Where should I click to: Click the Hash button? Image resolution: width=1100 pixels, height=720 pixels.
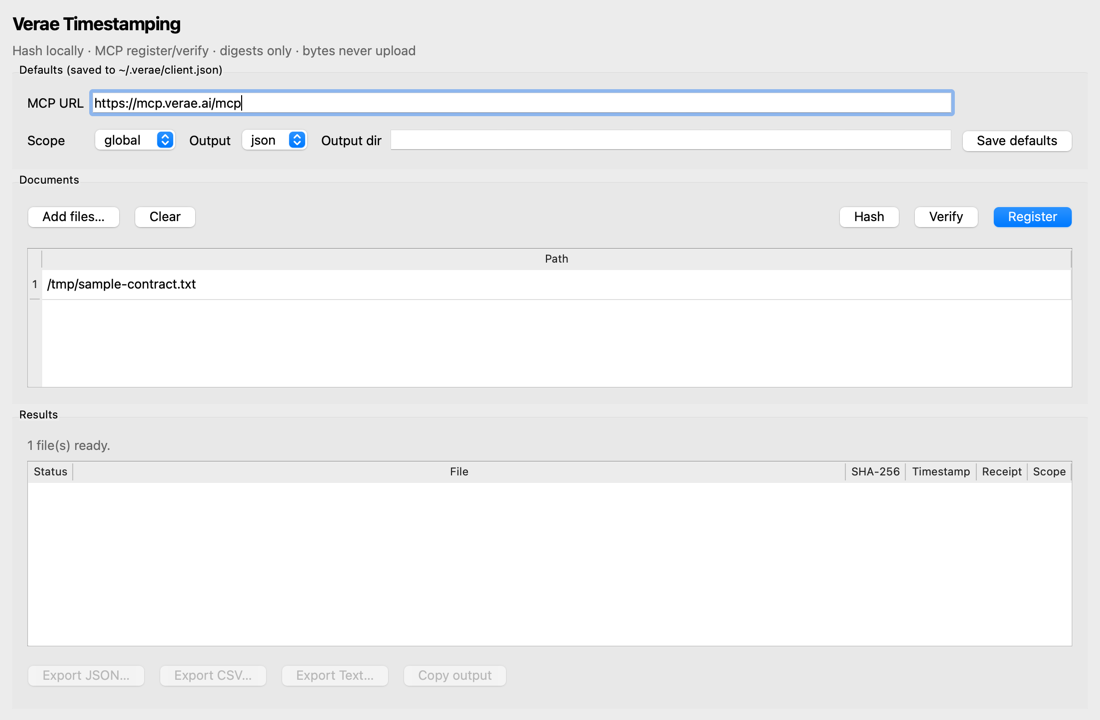pos(868,217)
